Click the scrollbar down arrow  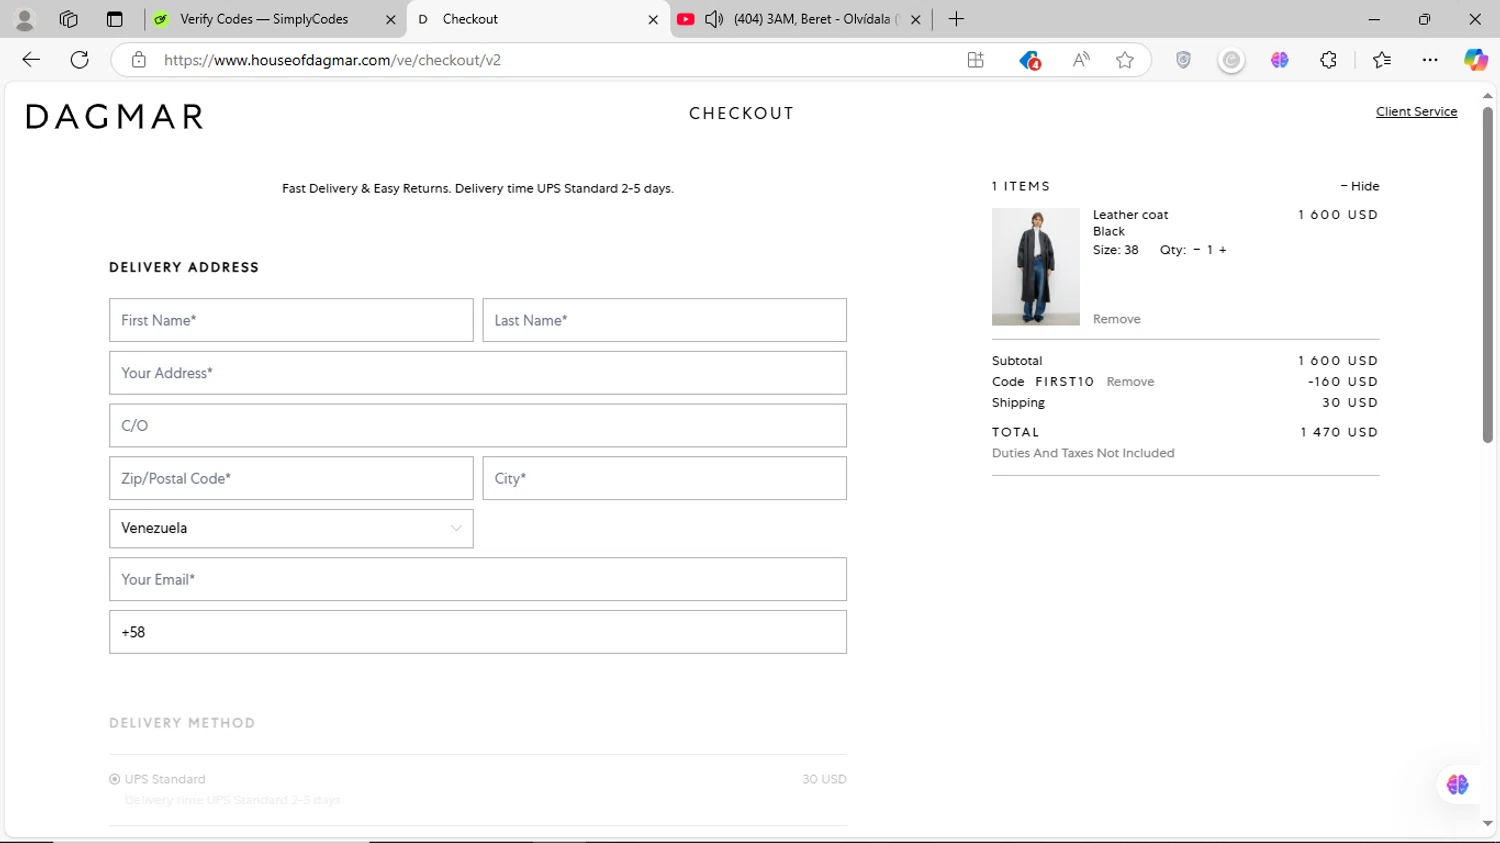coord(1487,823)
